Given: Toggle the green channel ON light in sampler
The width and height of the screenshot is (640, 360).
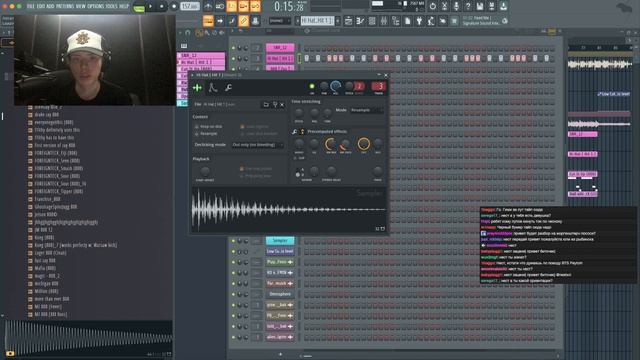Looking at the screenshot, I should (x=312, y=86).
